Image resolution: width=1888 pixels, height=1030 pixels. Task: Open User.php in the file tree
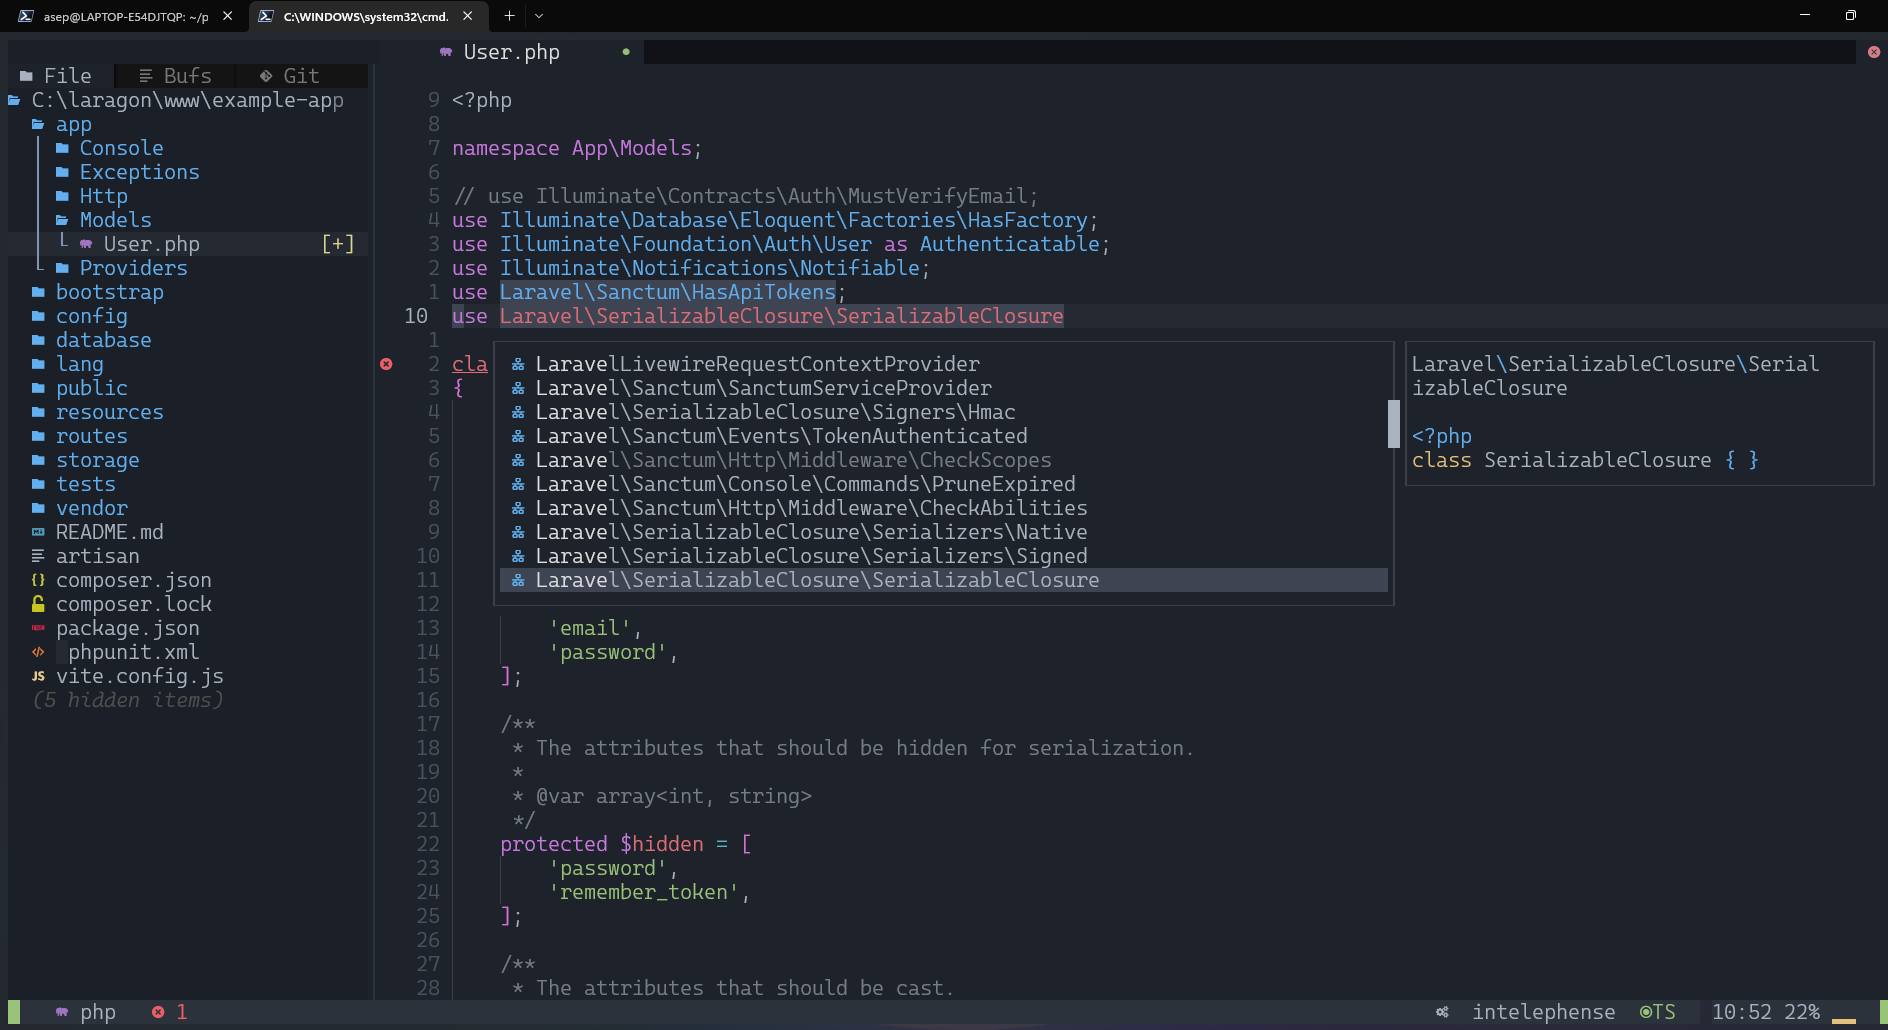(x=188, y=244)
